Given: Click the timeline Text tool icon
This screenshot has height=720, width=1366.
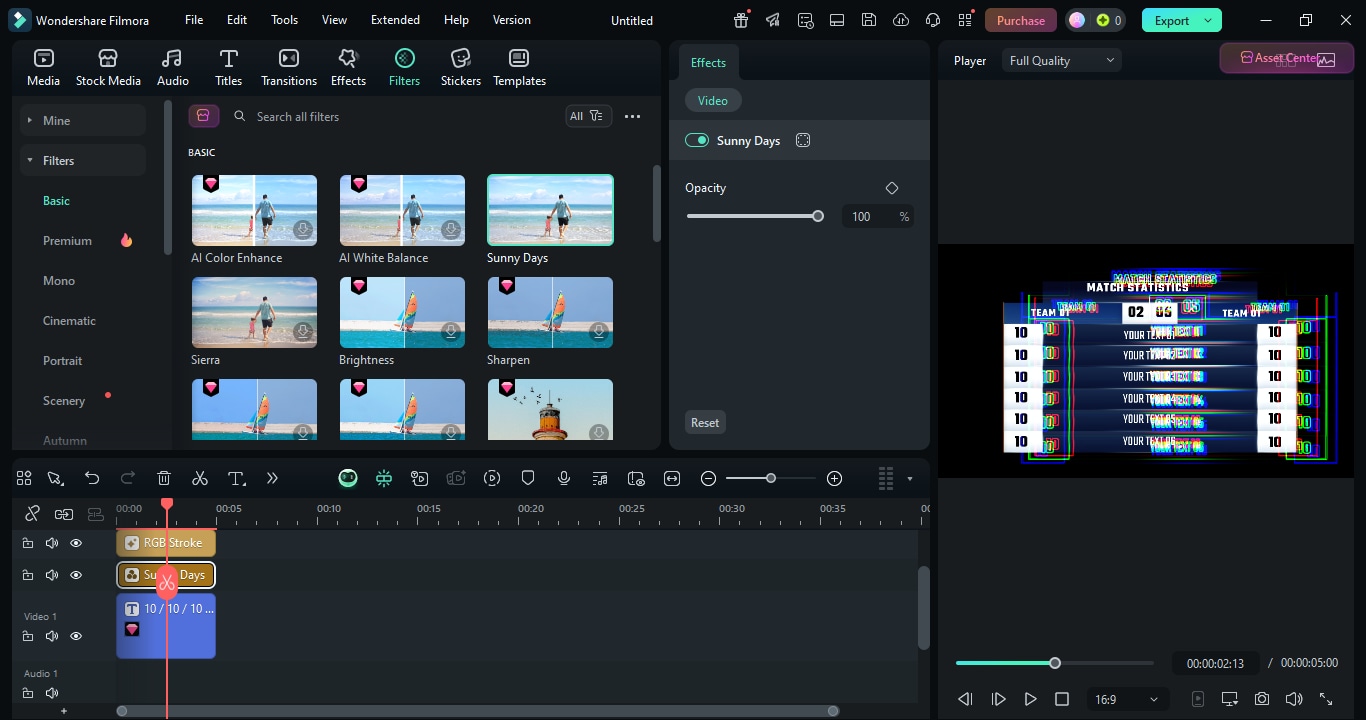Looking at the screenshot, I should click(236, 478).
